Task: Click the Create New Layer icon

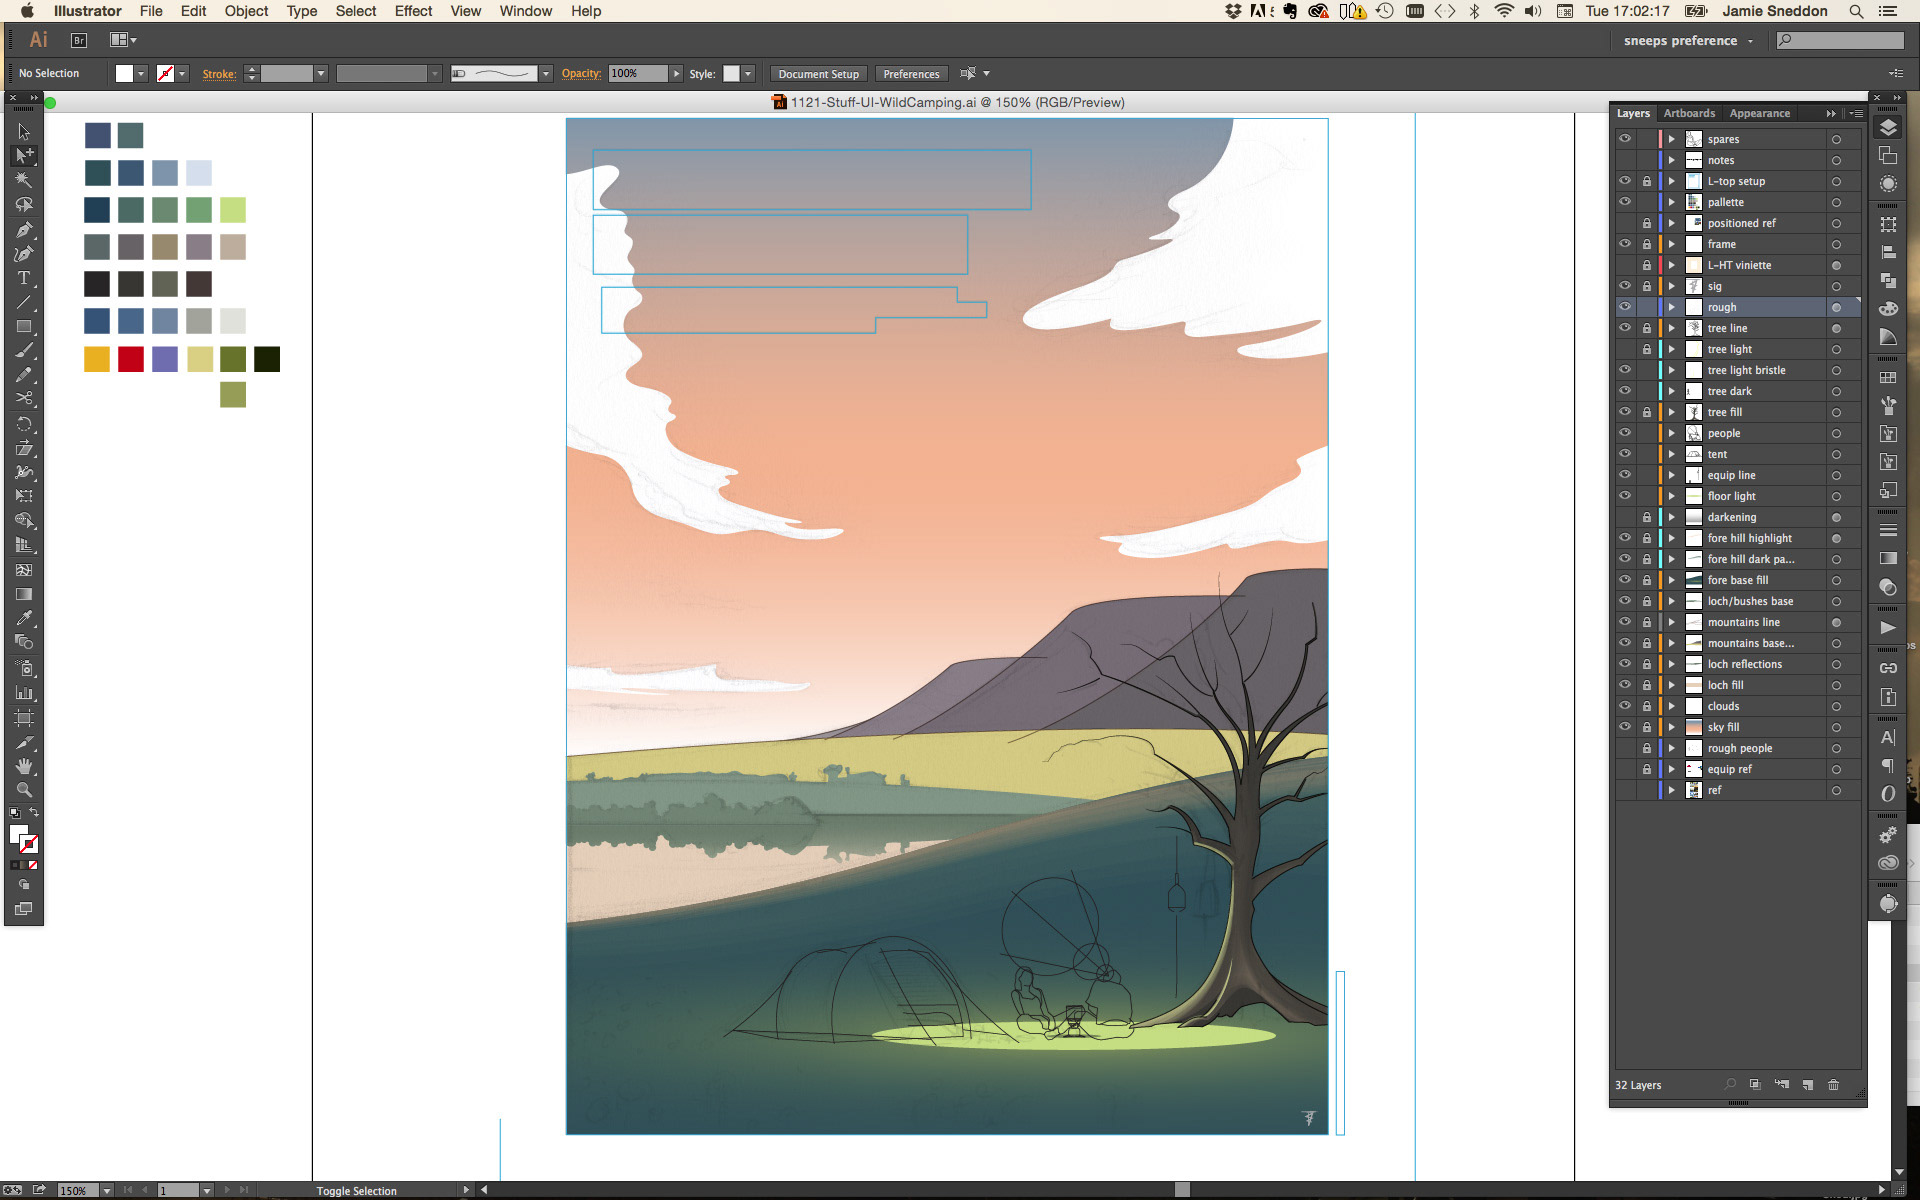Action: pyautogui.click(x=1807, y=1085)
